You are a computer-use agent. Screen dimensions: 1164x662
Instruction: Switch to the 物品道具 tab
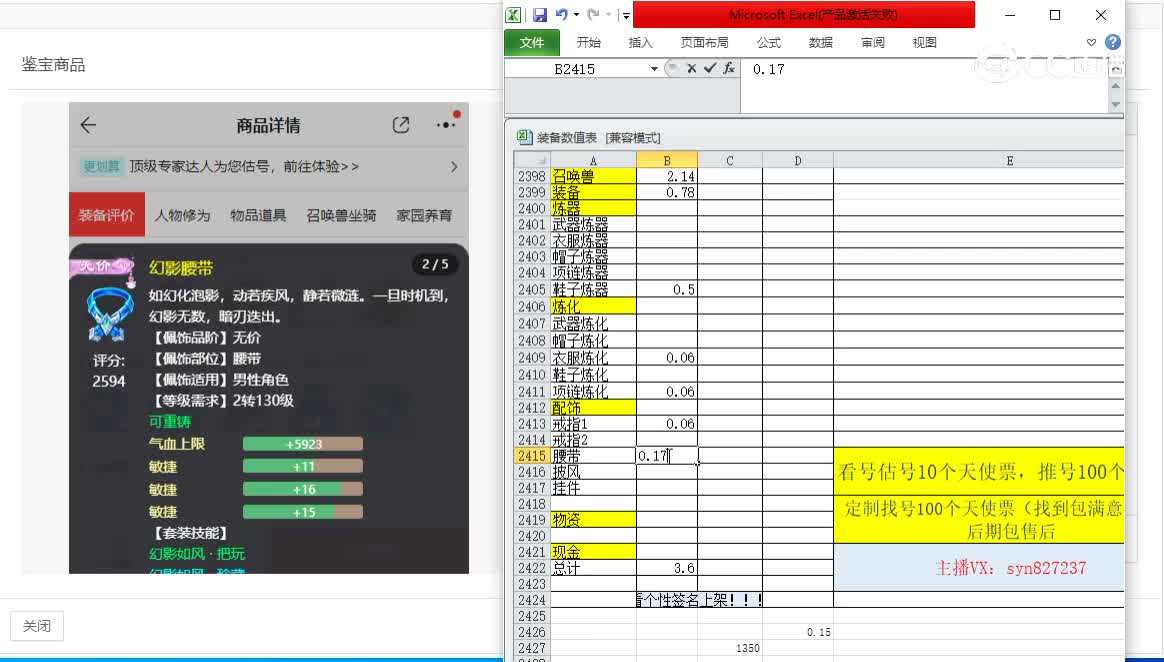(x=258, y=215)
